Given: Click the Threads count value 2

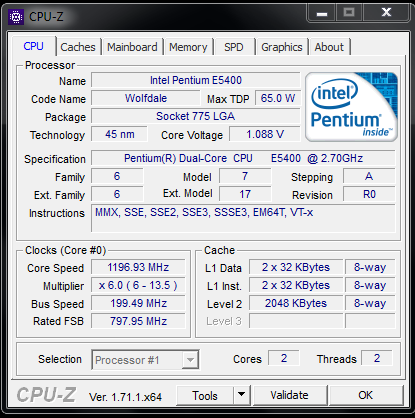Looking at the screenshot, I should click(x=377, y=358).
